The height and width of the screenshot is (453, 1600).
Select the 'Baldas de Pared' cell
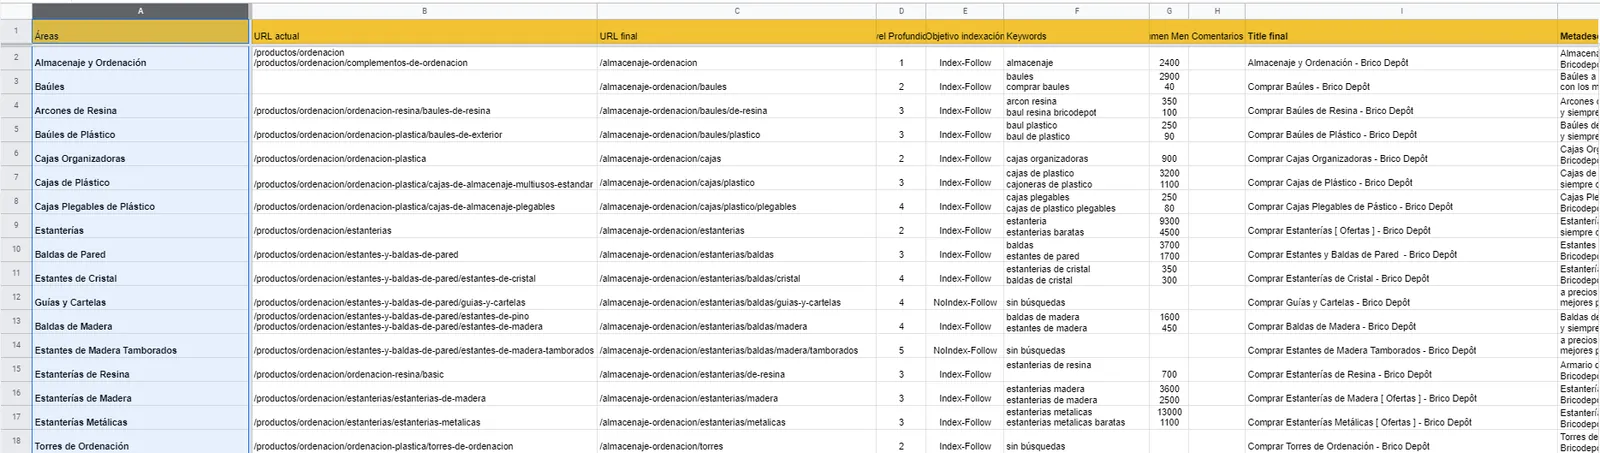(x=140, y=250)
